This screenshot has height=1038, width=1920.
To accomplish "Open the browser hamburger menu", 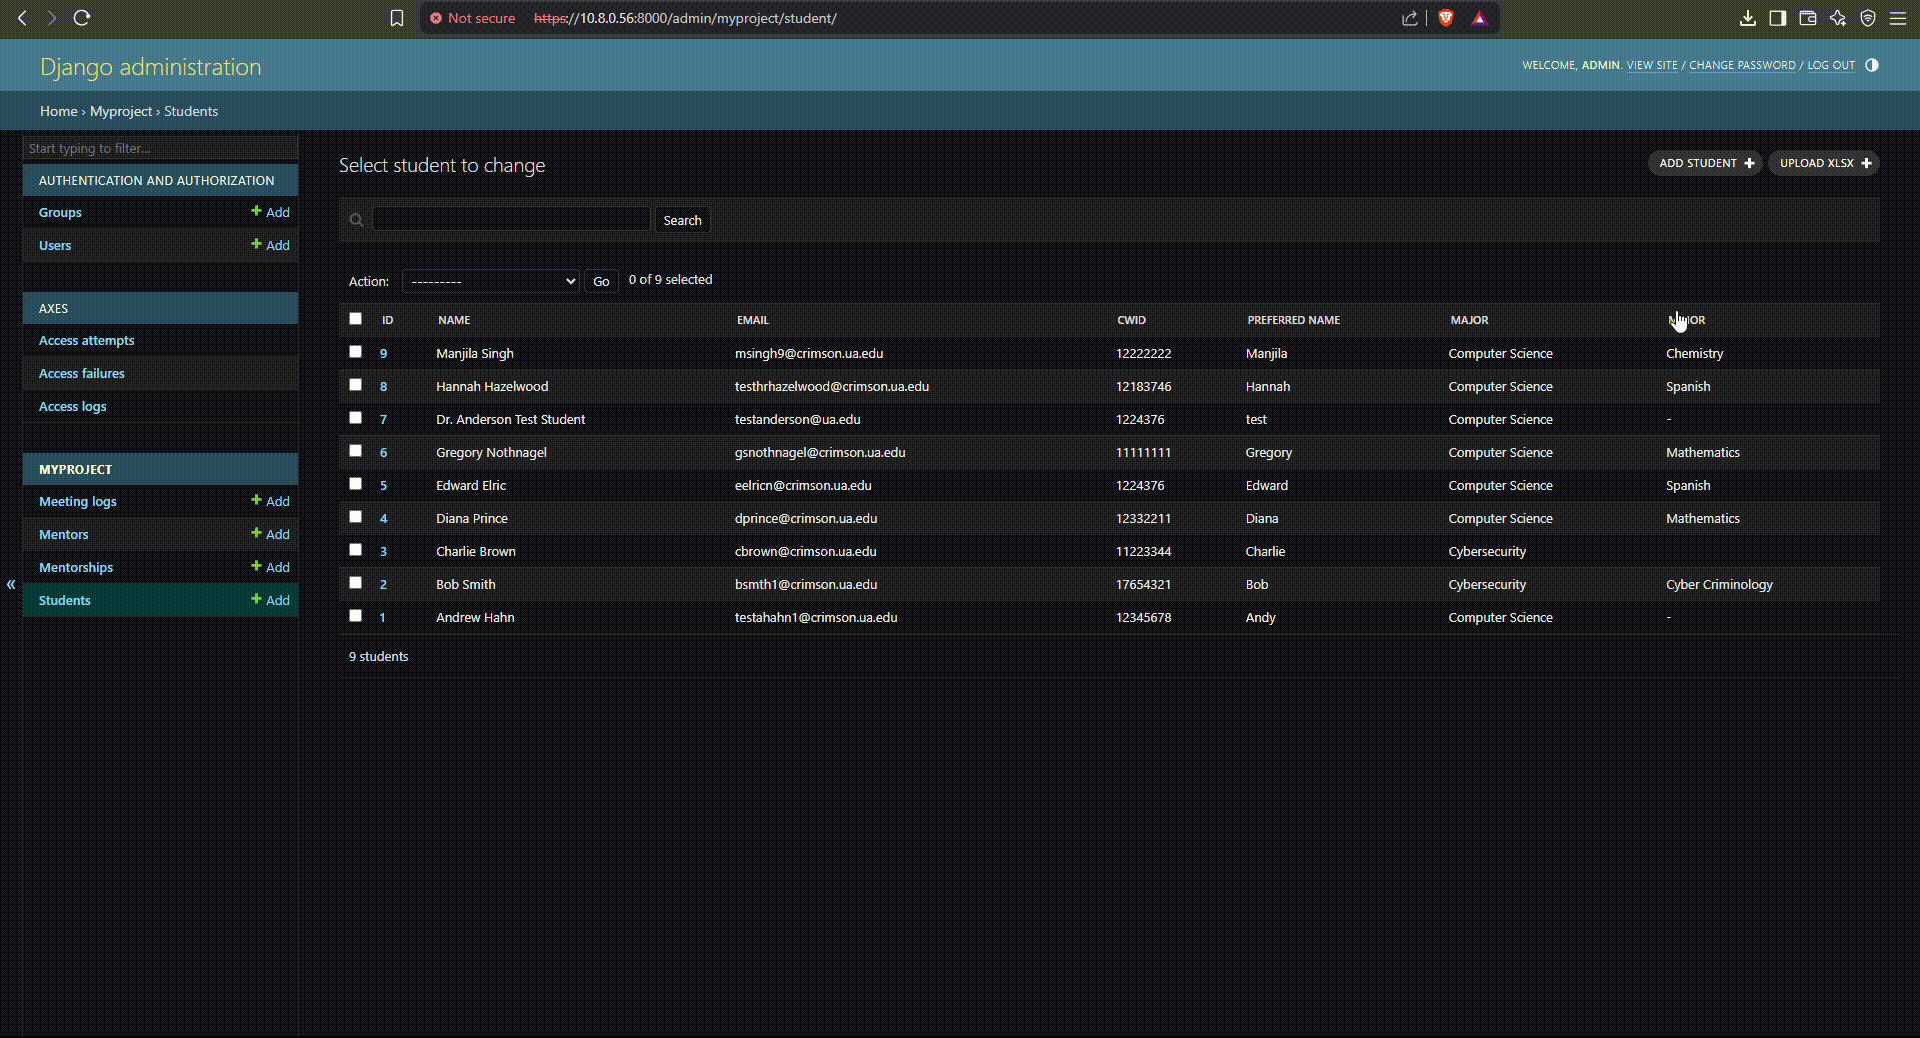I will pyautogui.click(x=1897, y=18).
